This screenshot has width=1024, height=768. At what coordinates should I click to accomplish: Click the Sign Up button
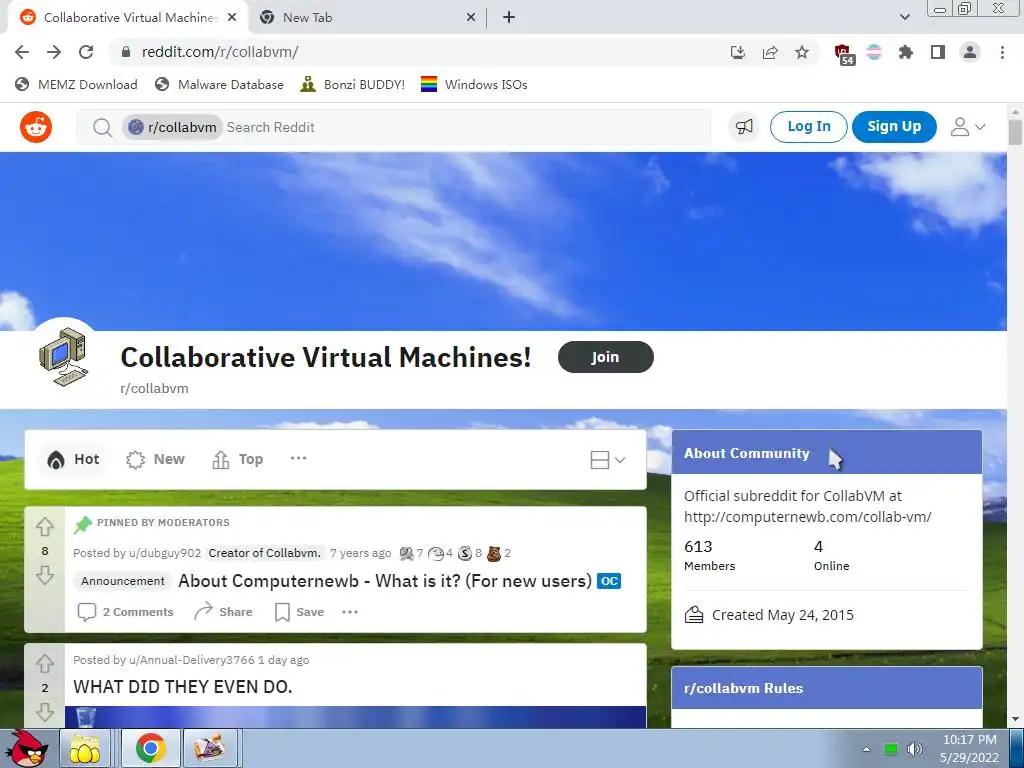pyautogui.click(x=894, y=127)
